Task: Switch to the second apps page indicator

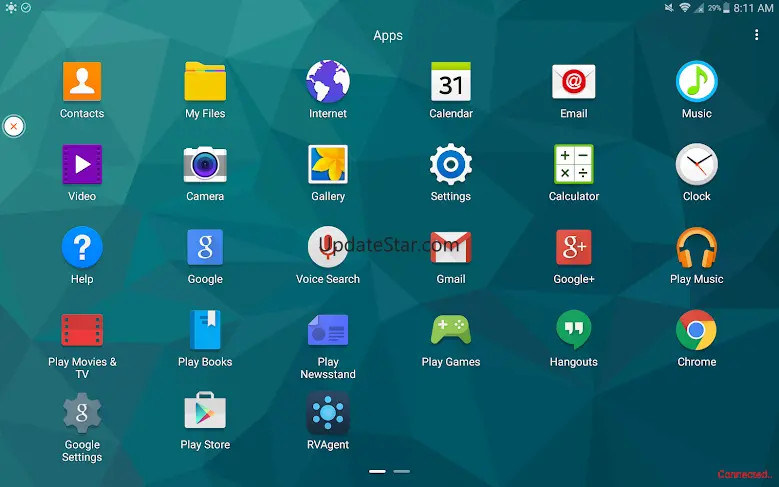Action: pyautogui.click(x=401, y=471)
